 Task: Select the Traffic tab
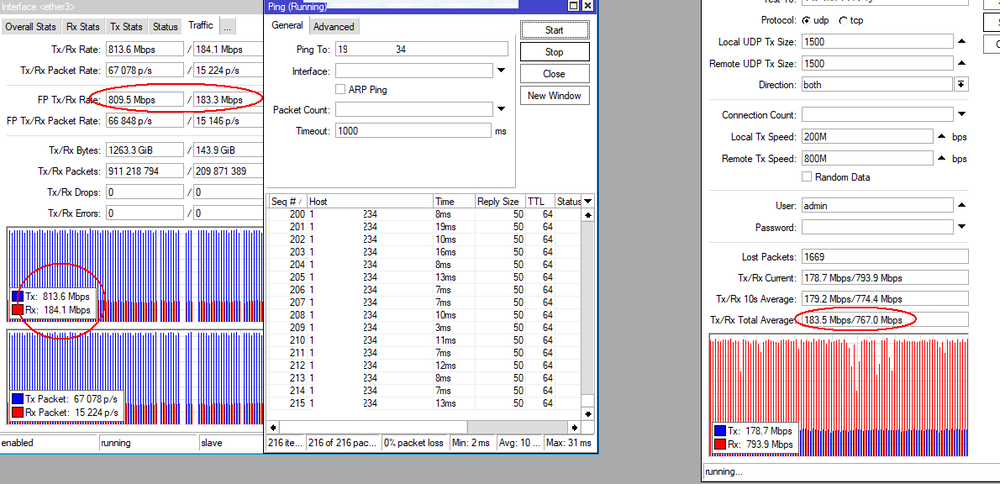pyautogui.click(x=200, y=26)
